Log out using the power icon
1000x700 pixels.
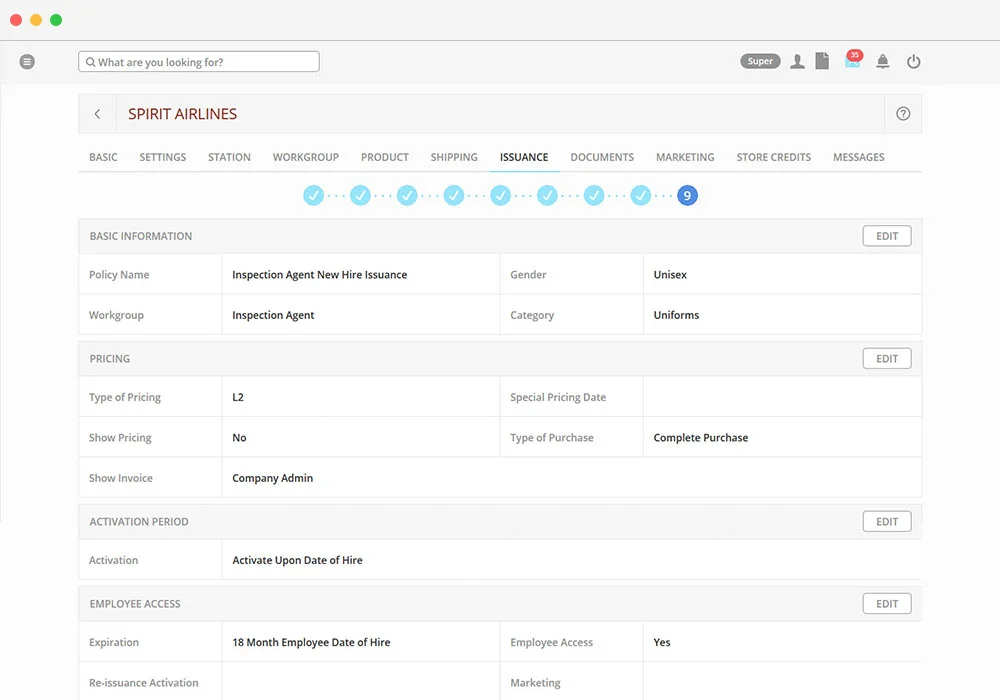pos(914,61)
